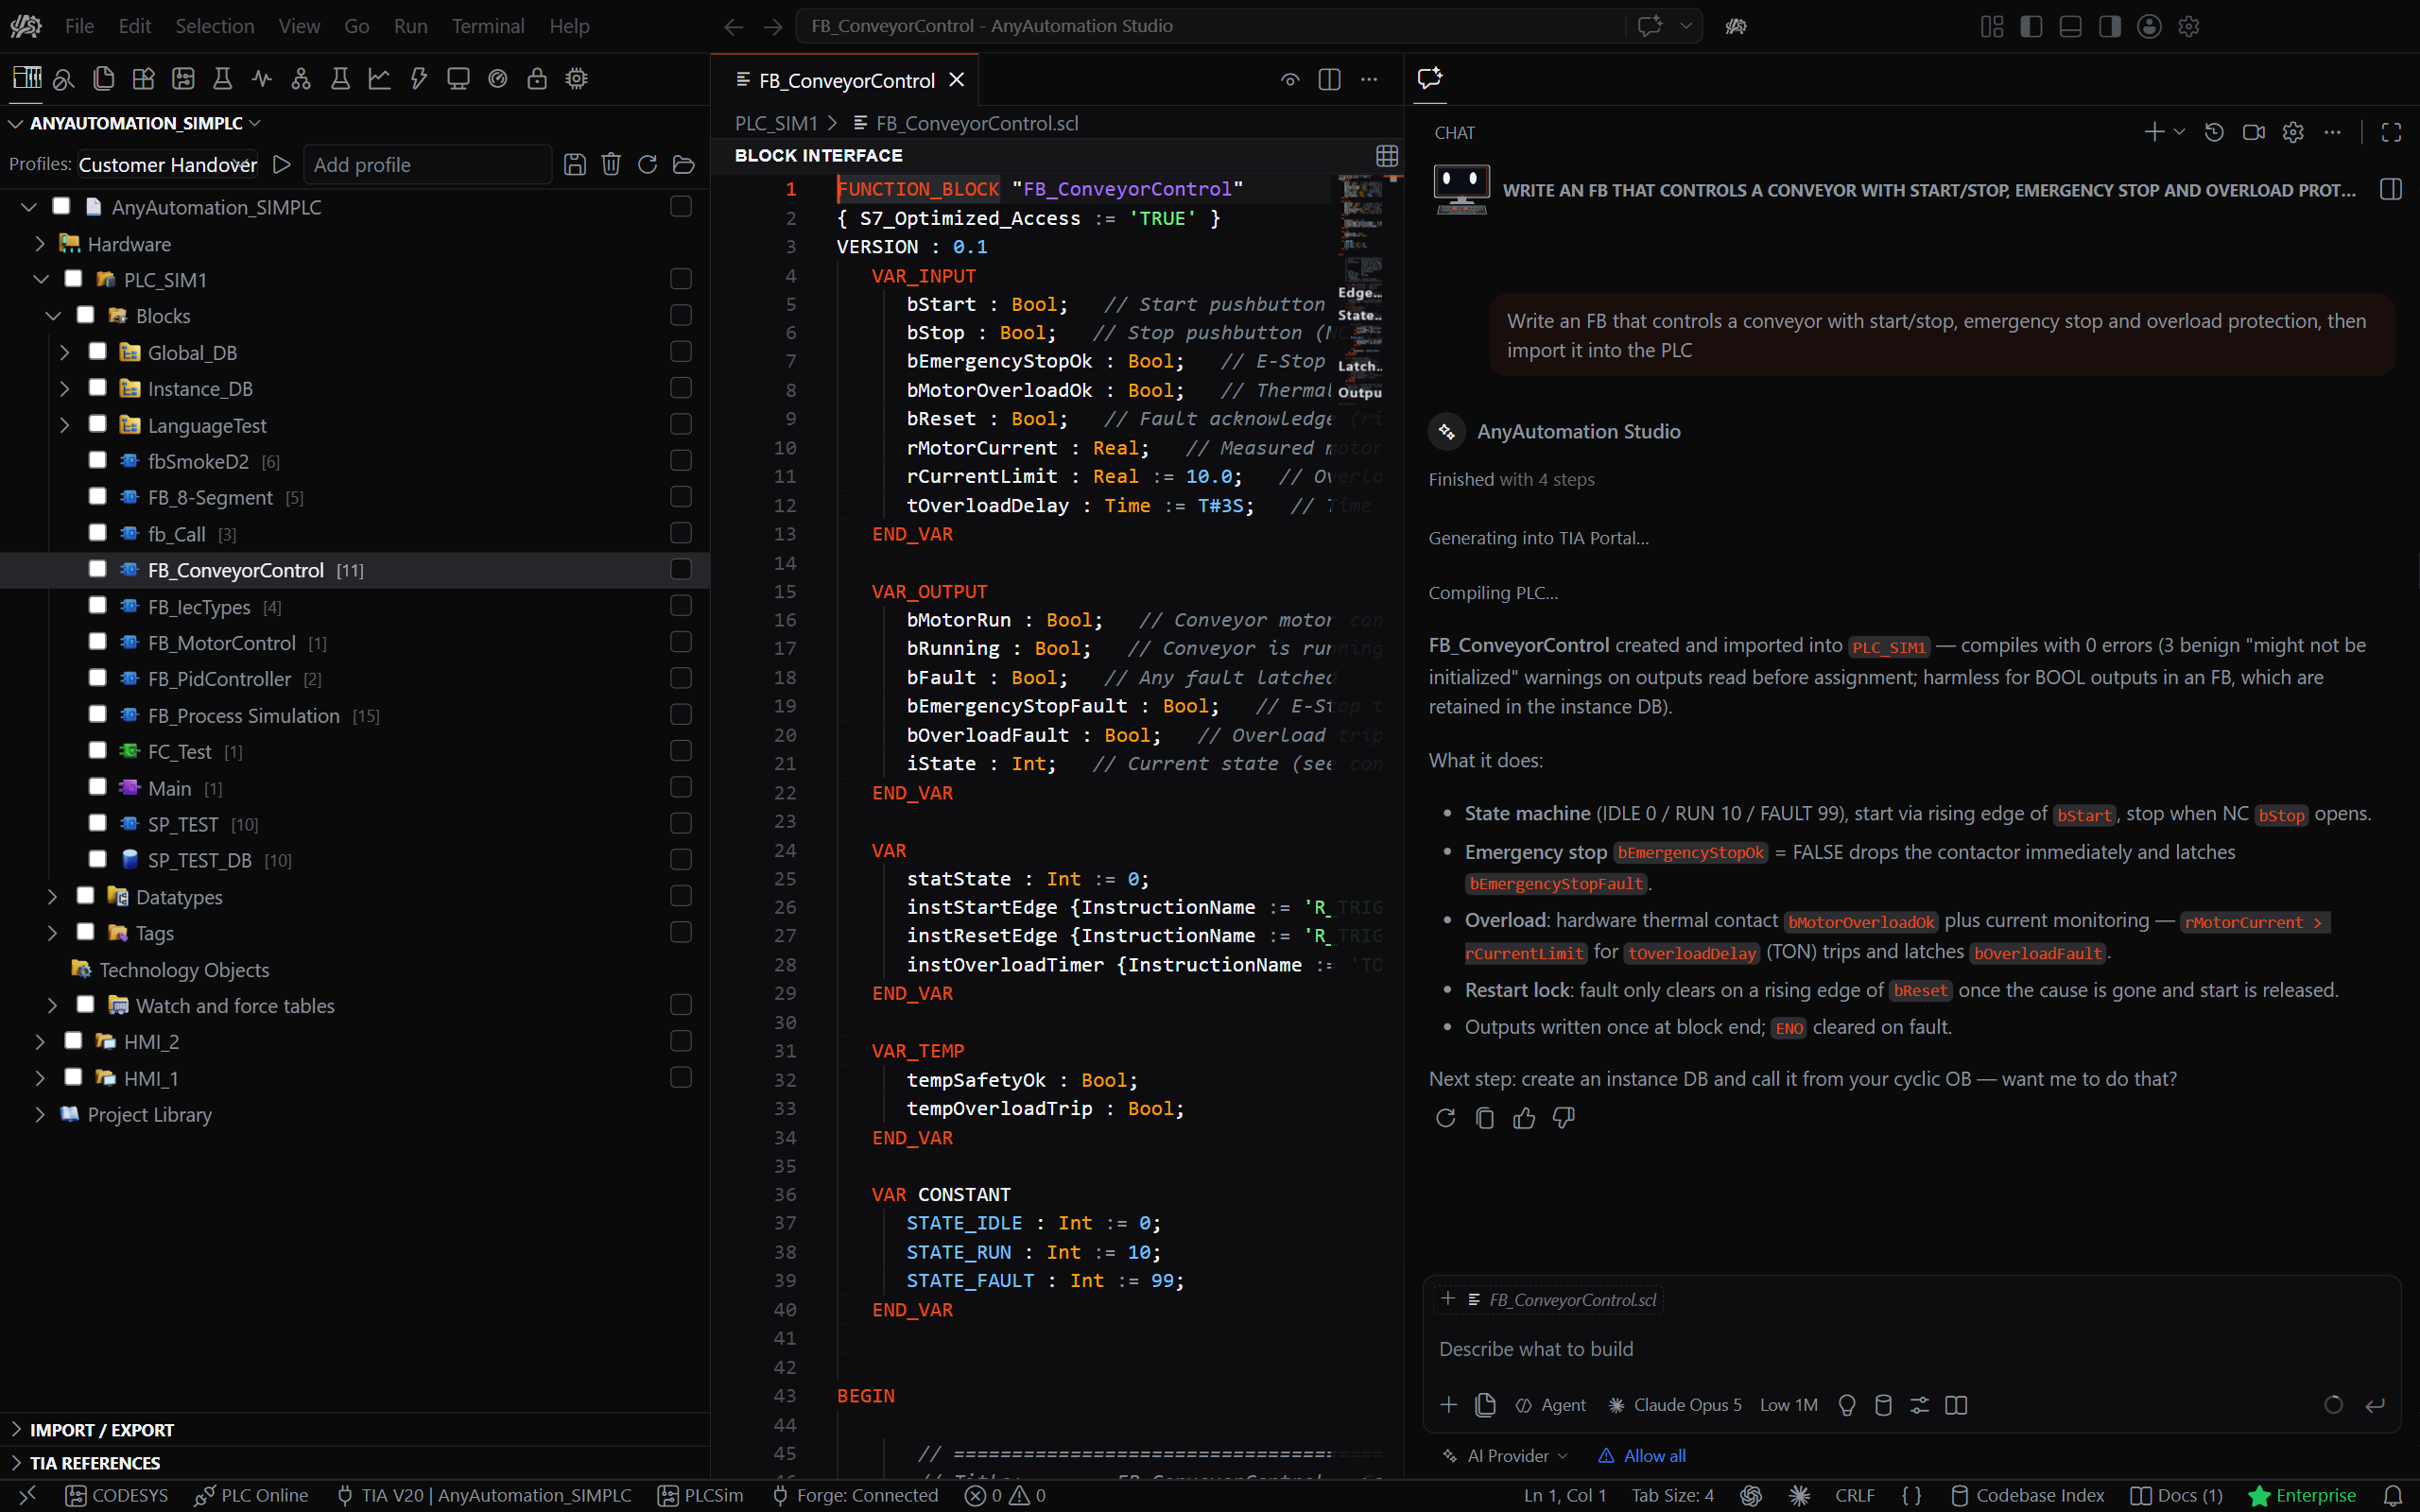Screen dimensions: 2420x1512
Task: Click the Agent mode button
Action: pos(1551,1405)
